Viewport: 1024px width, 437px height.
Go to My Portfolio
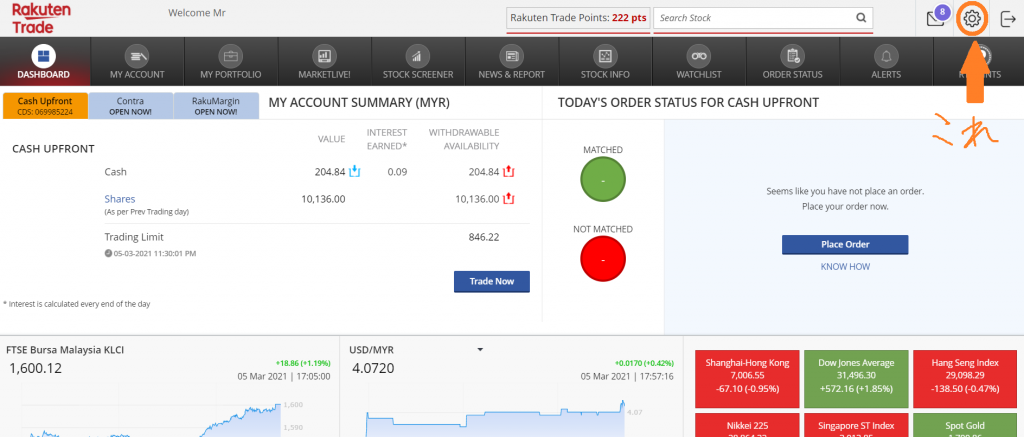231,62
